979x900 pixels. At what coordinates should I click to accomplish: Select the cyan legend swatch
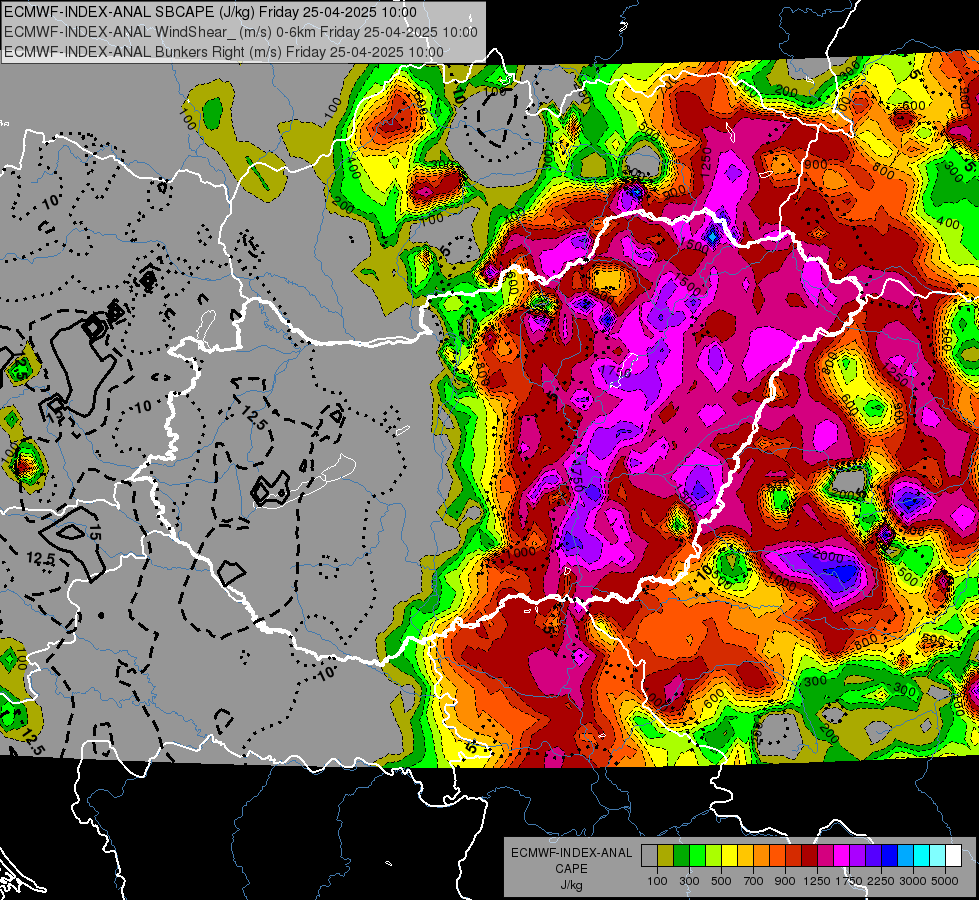[922, 855]
